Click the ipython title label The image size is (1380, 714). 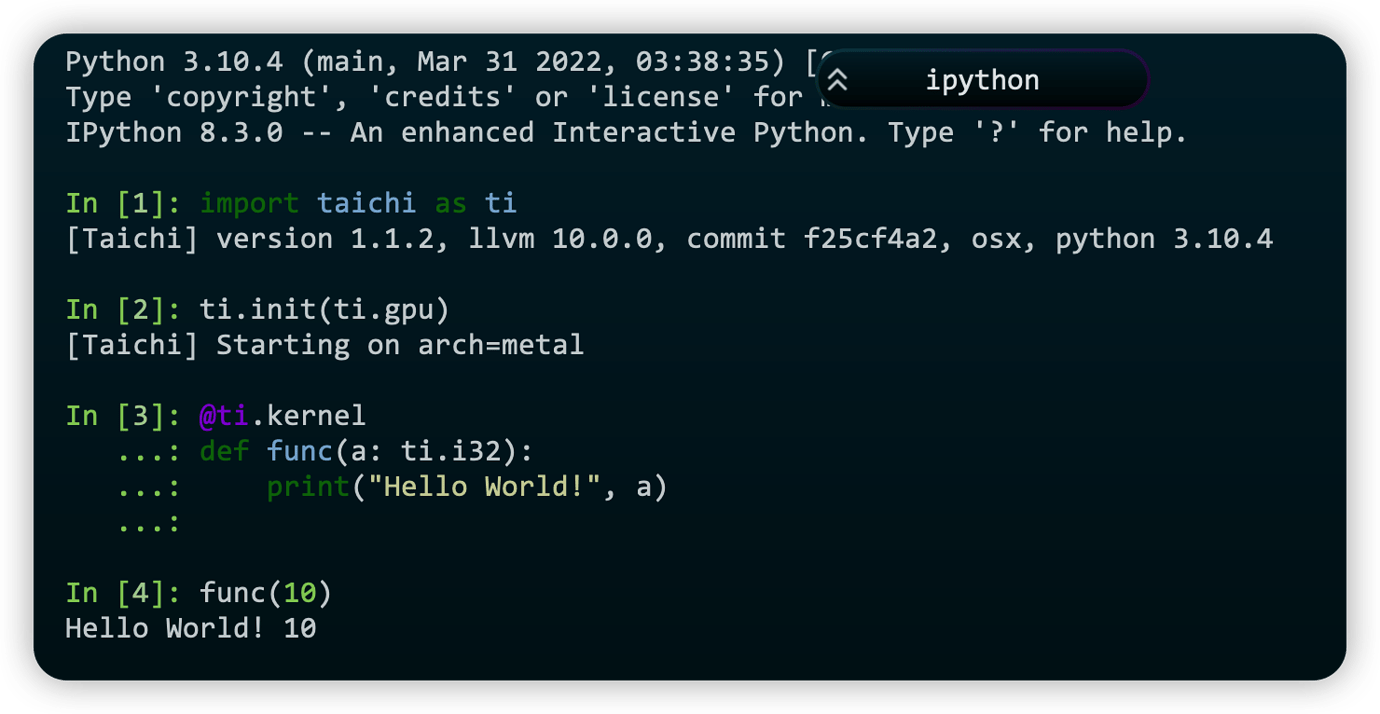pos(982,80)
